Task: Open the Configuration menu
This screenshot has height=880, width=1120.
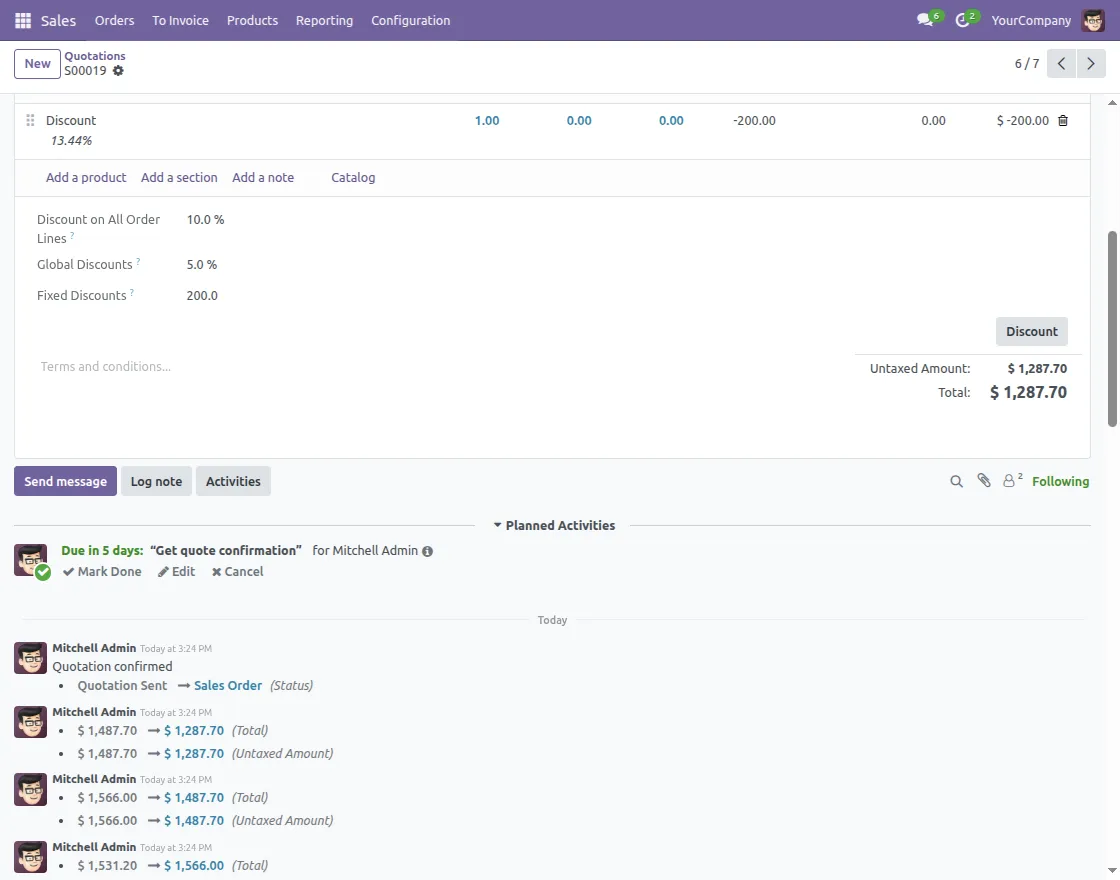Action: point(410,20)
